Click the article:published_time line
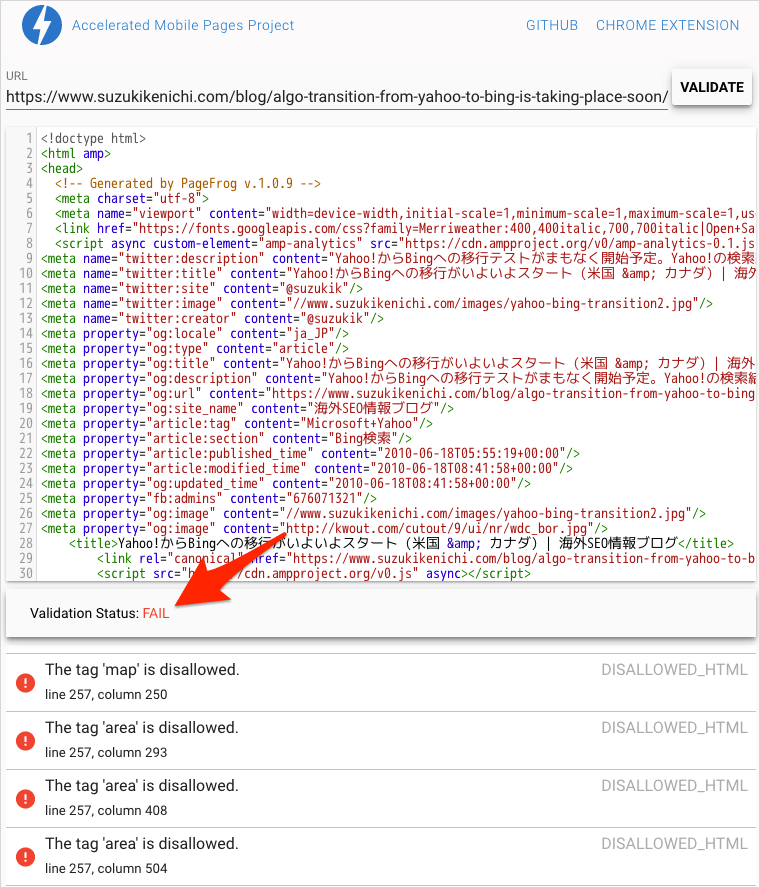The width and height of the screenshot is (760, 888). (310, 454)
